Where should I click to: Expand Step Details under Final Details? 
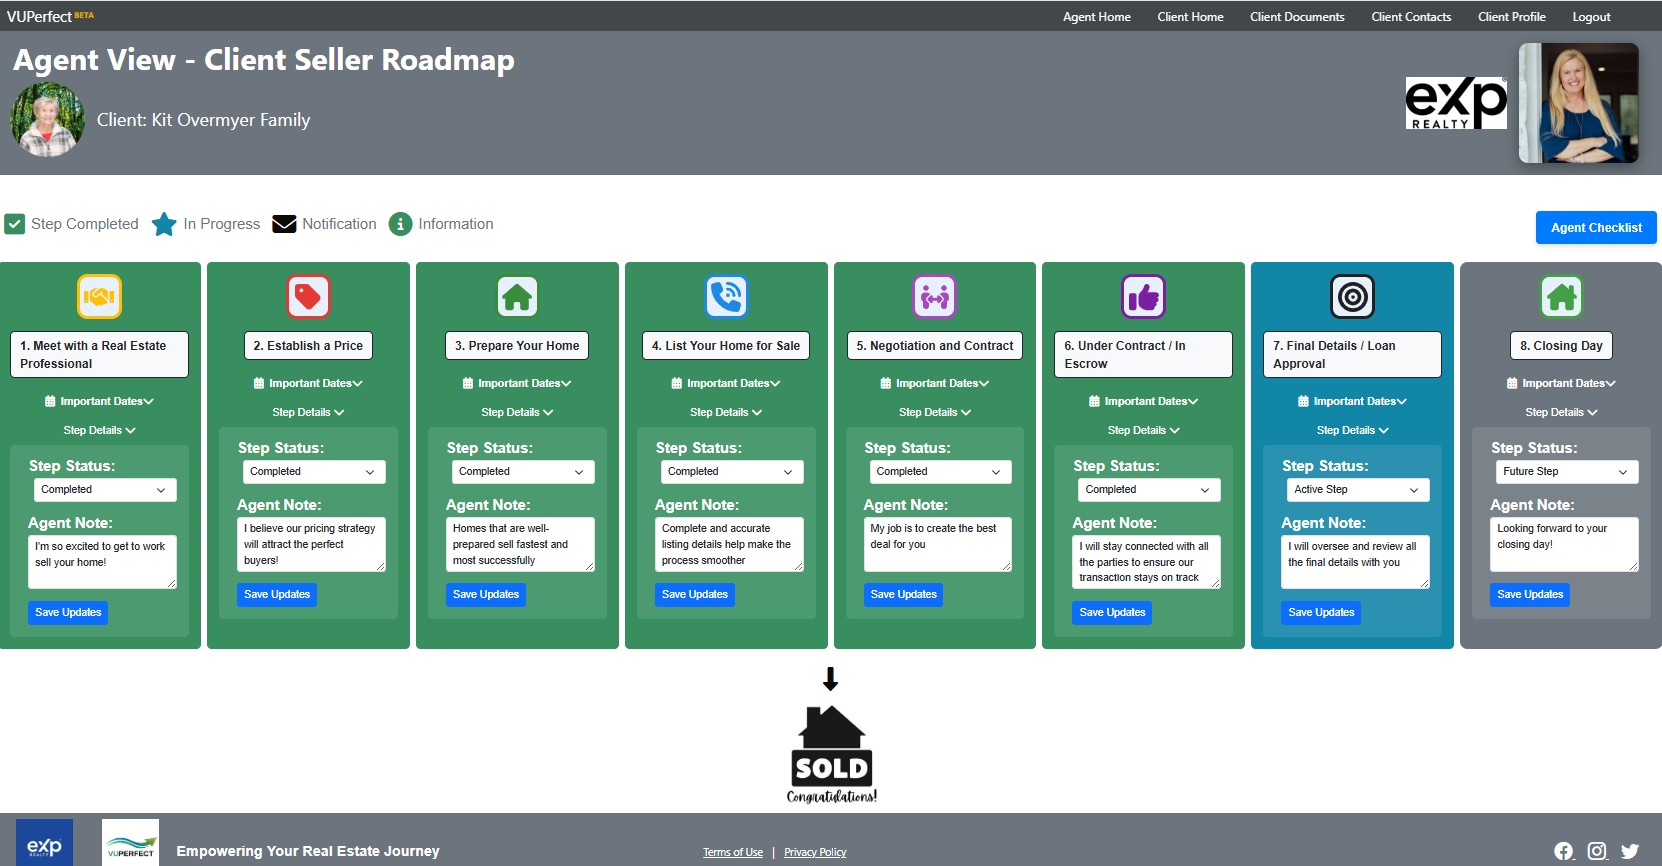click(x=1352, y=430)
